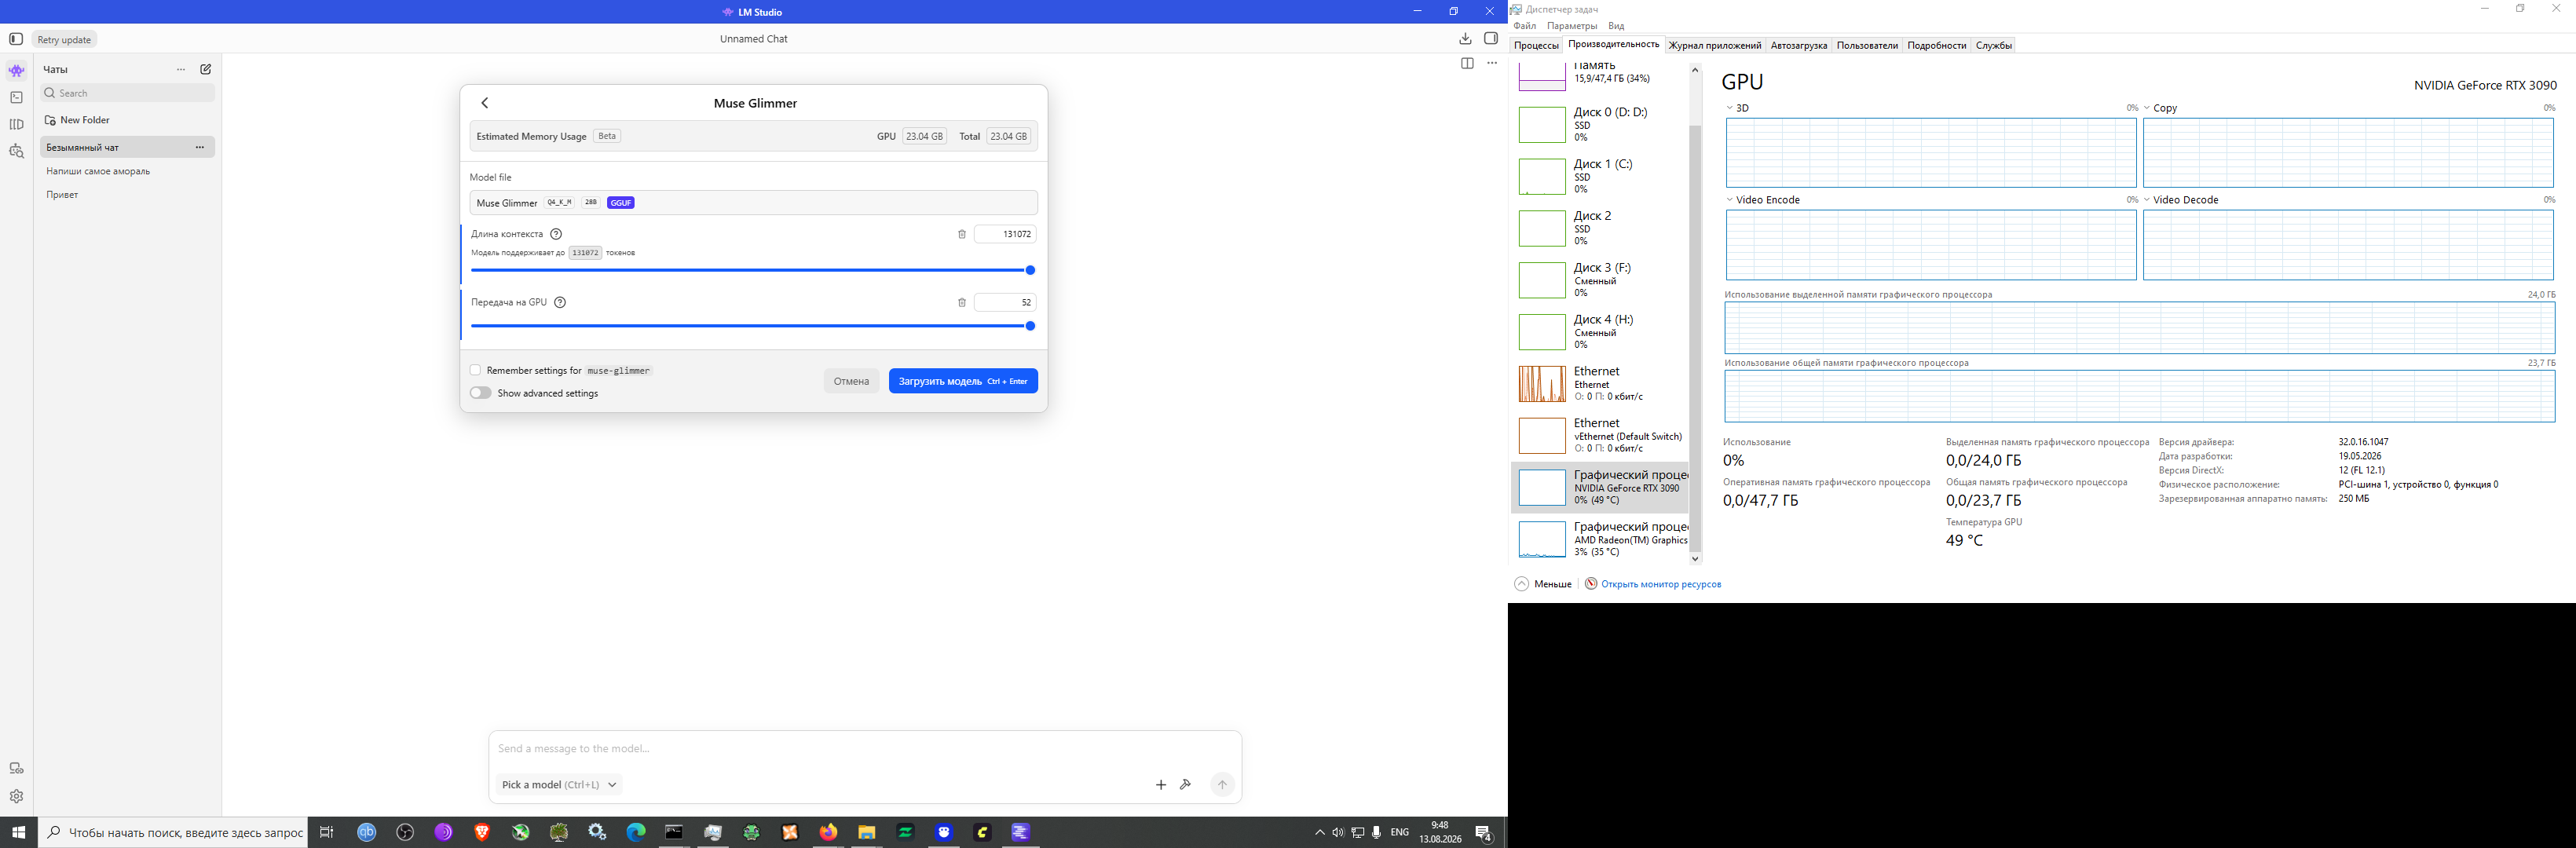This screenshot has height=848, width=2576.
Task: Toggle the right sidebar panel icon
Action: pos(1491,39)
